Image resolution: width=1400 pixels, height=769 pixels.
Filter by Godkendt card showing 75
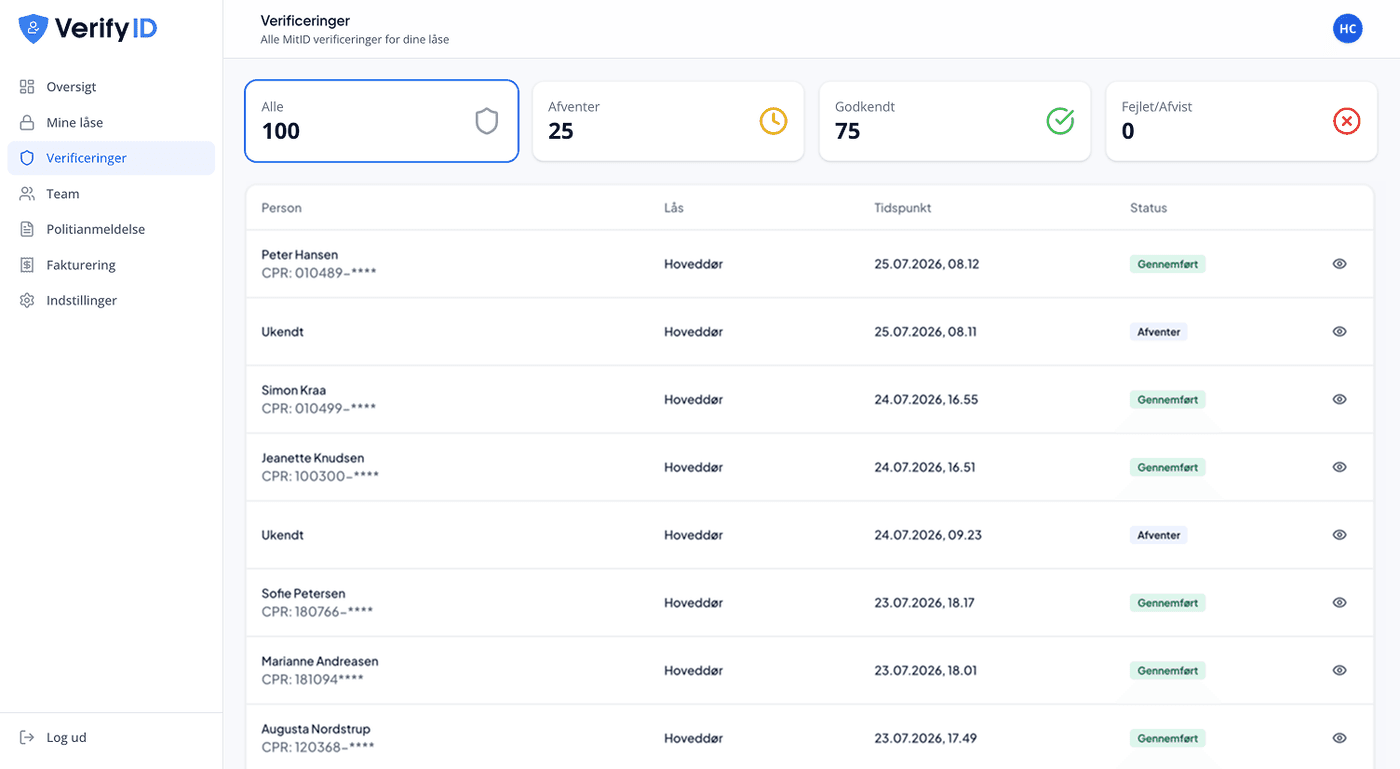coord(955,121)
